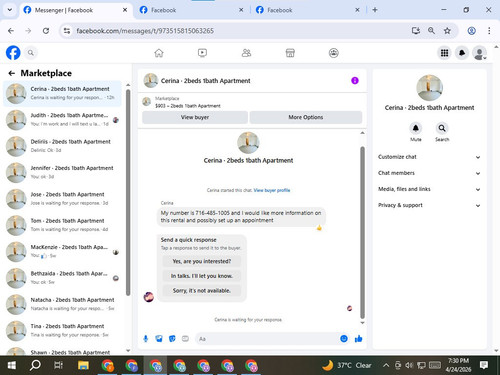Expand the Privacy & support section
This screenshot has height=375, width=500.
tap(429, 205)
